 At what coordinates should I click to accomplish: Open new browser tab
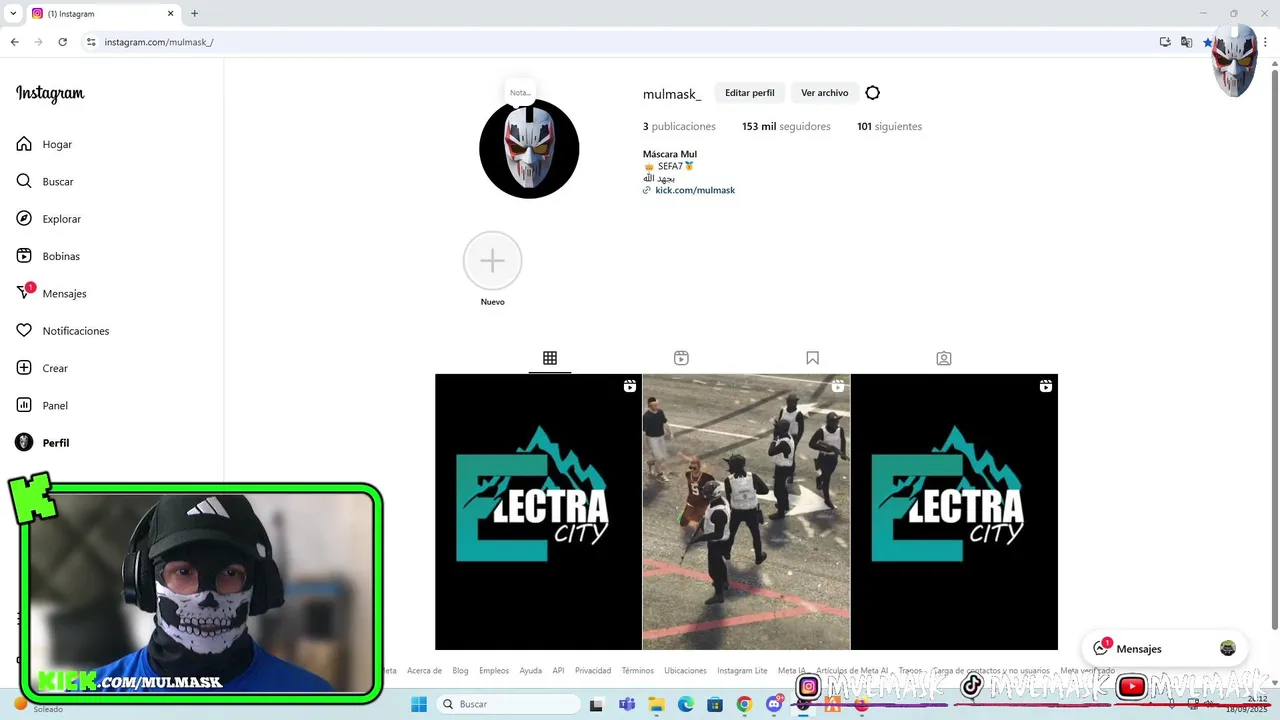coord(194,14)
